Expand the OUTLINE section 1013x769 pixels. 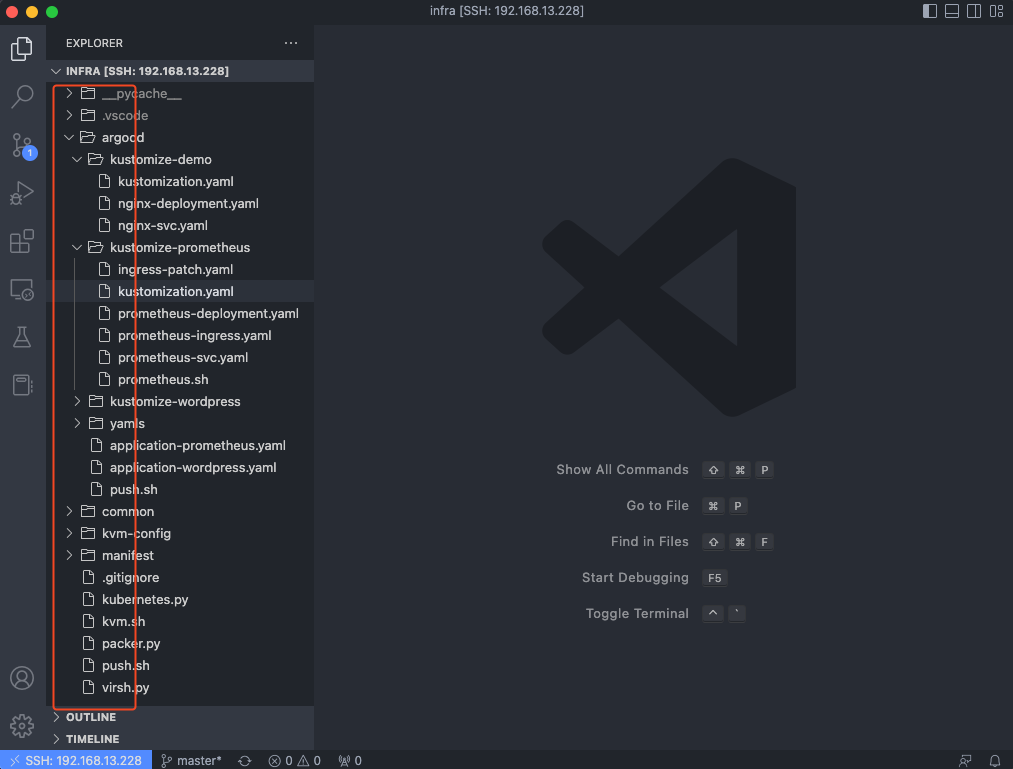180,717
